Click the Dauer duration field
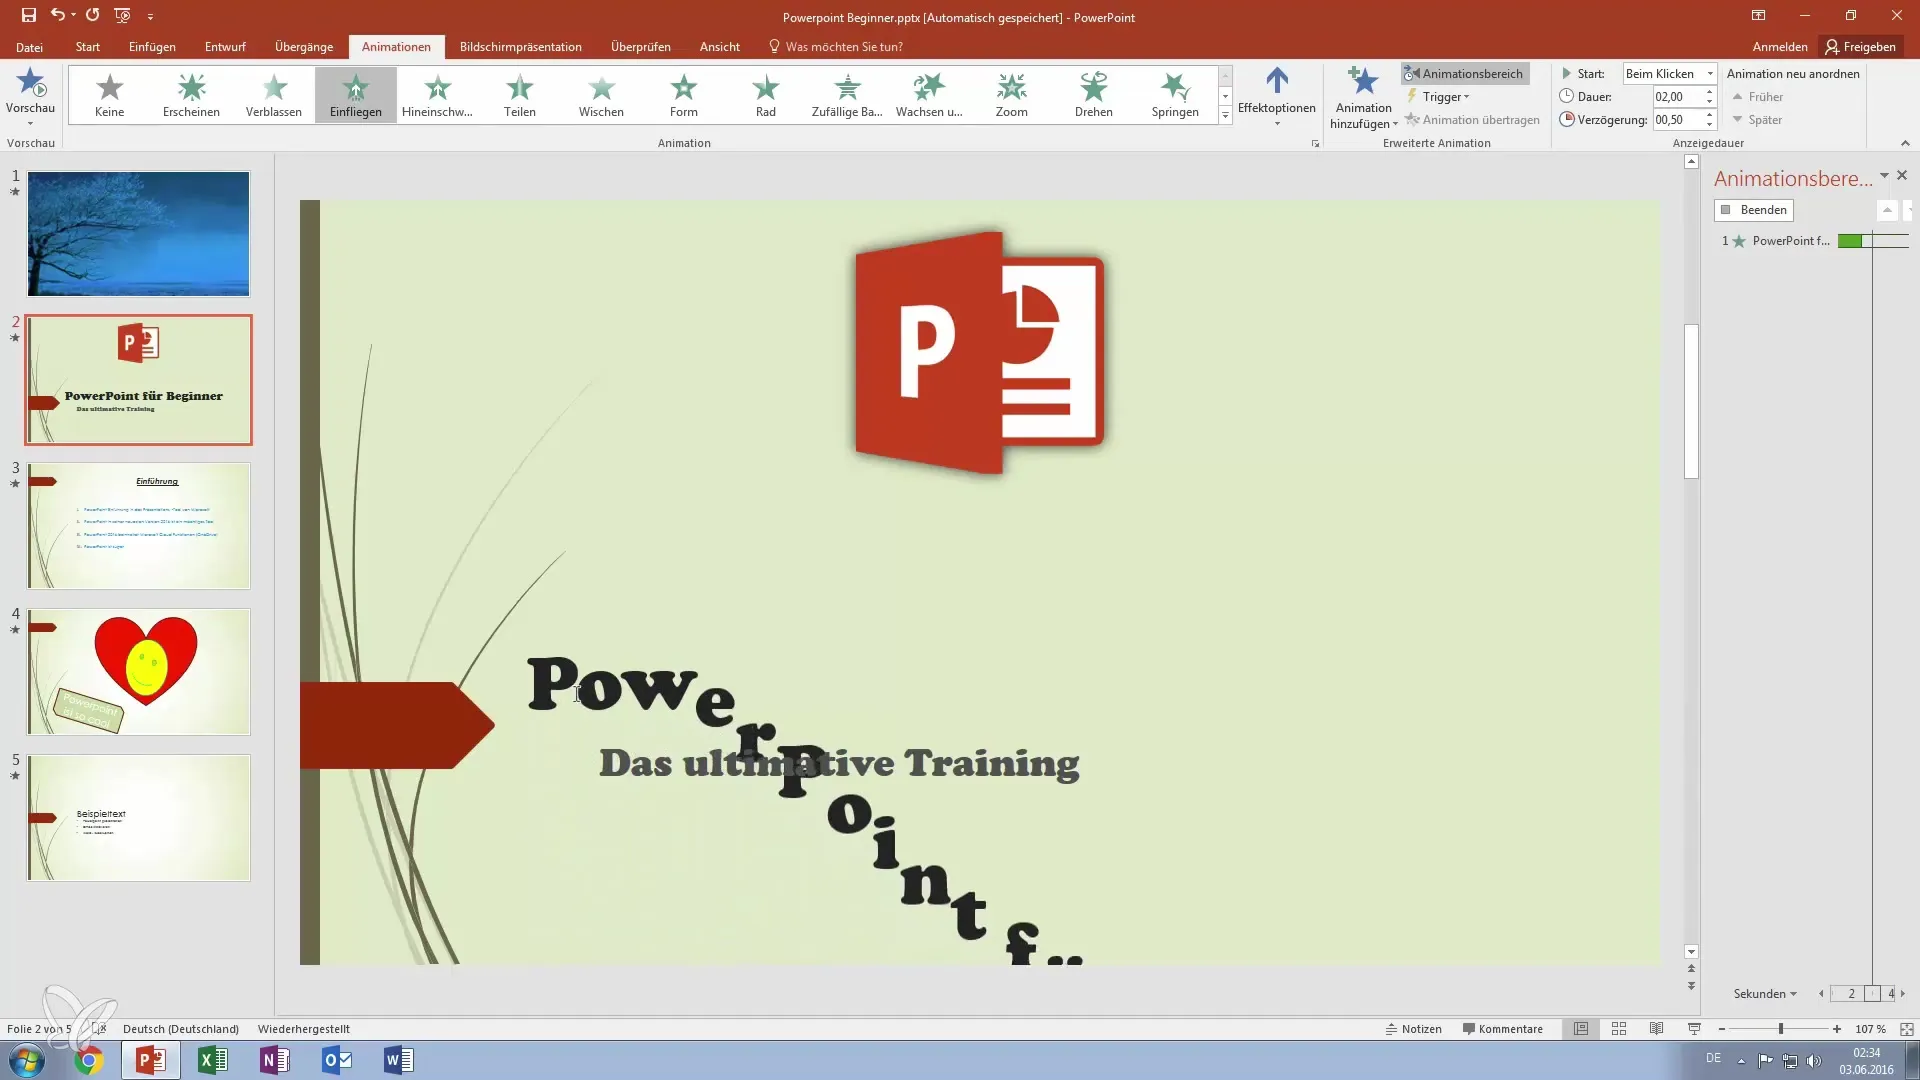The width and height of the screenshot is (1920, 1080). (1676, 96)
